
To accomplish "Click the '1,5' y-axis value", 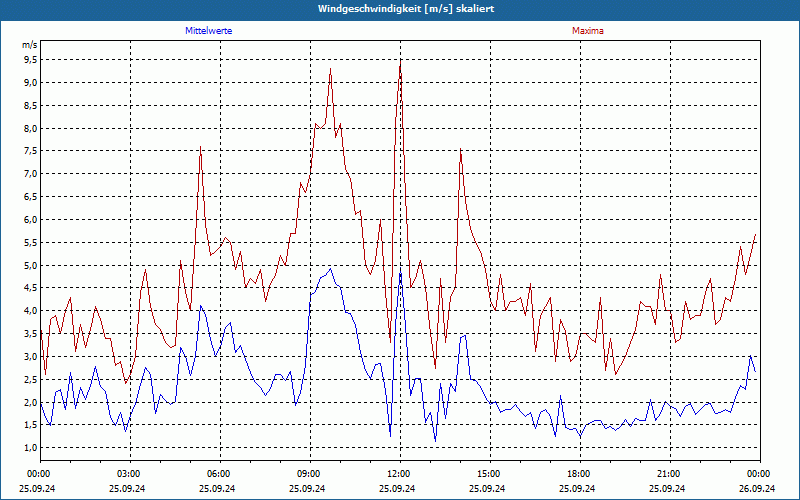I will point(31,424).
